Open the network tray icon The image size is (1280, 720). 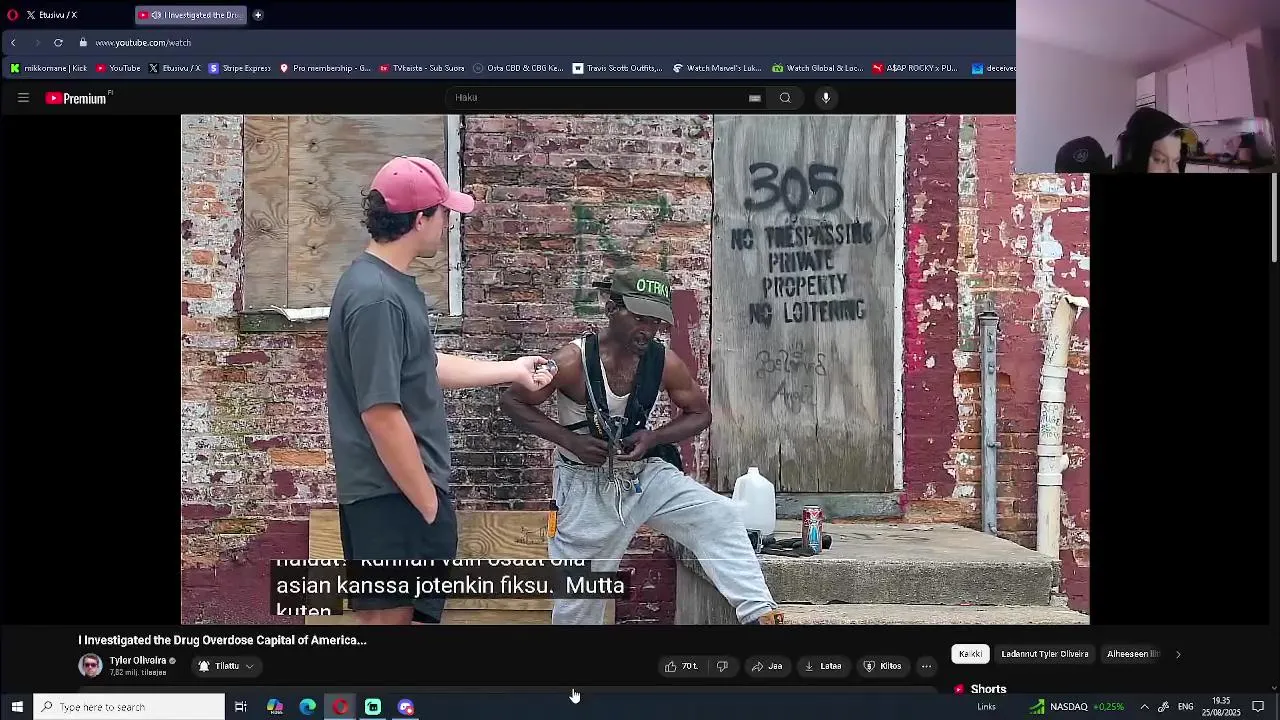[1163, 707]
